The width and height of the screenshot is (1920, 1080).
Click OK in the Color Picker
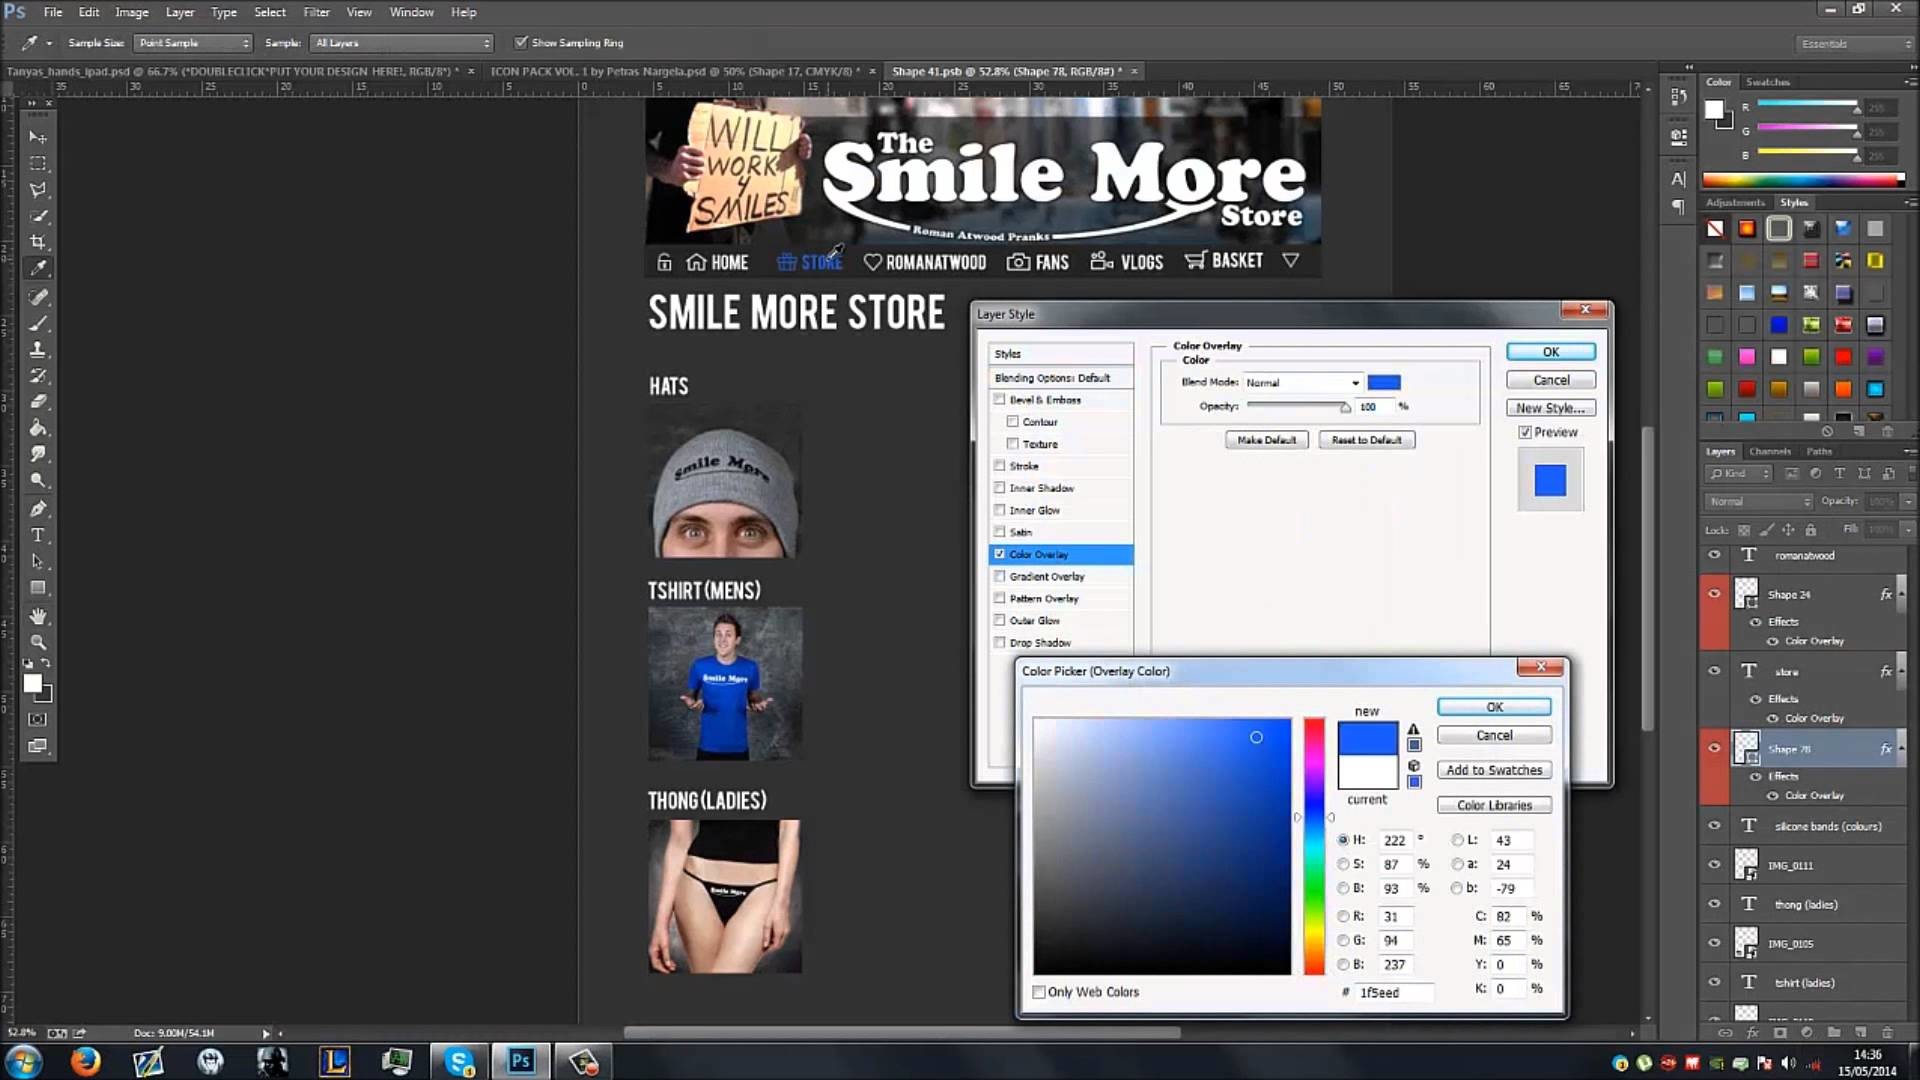tap(1494, 707)
